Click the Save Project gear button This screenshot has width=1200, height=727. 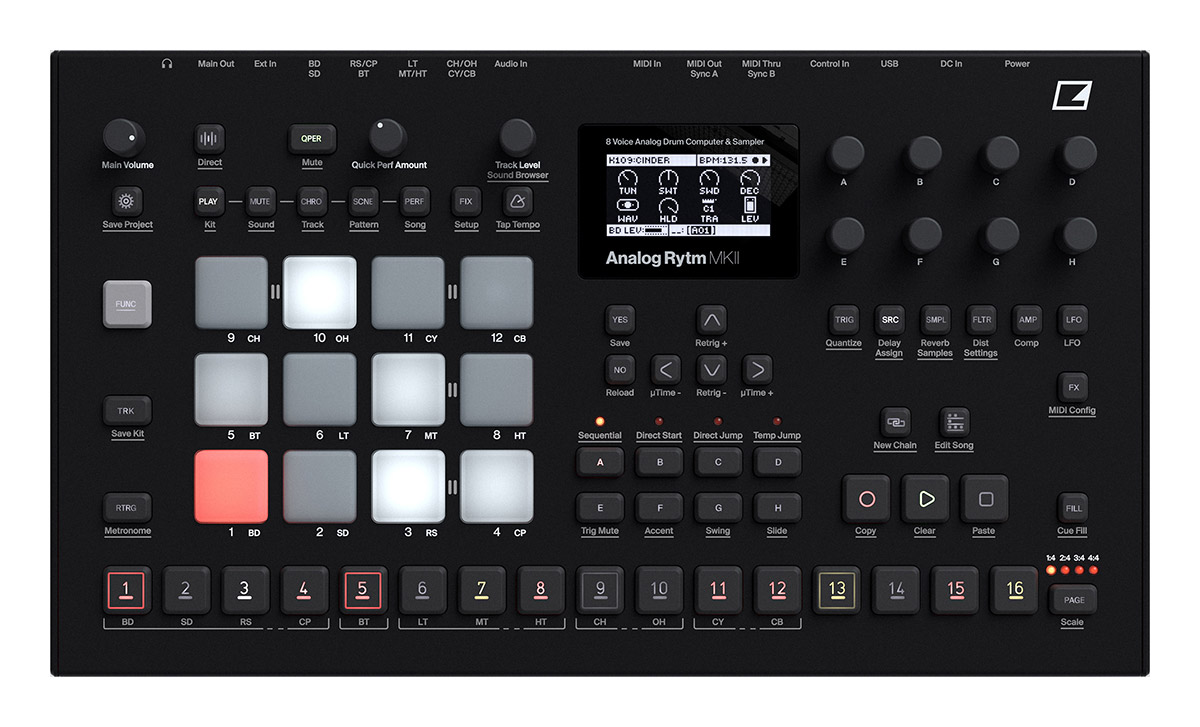(126, 201)
